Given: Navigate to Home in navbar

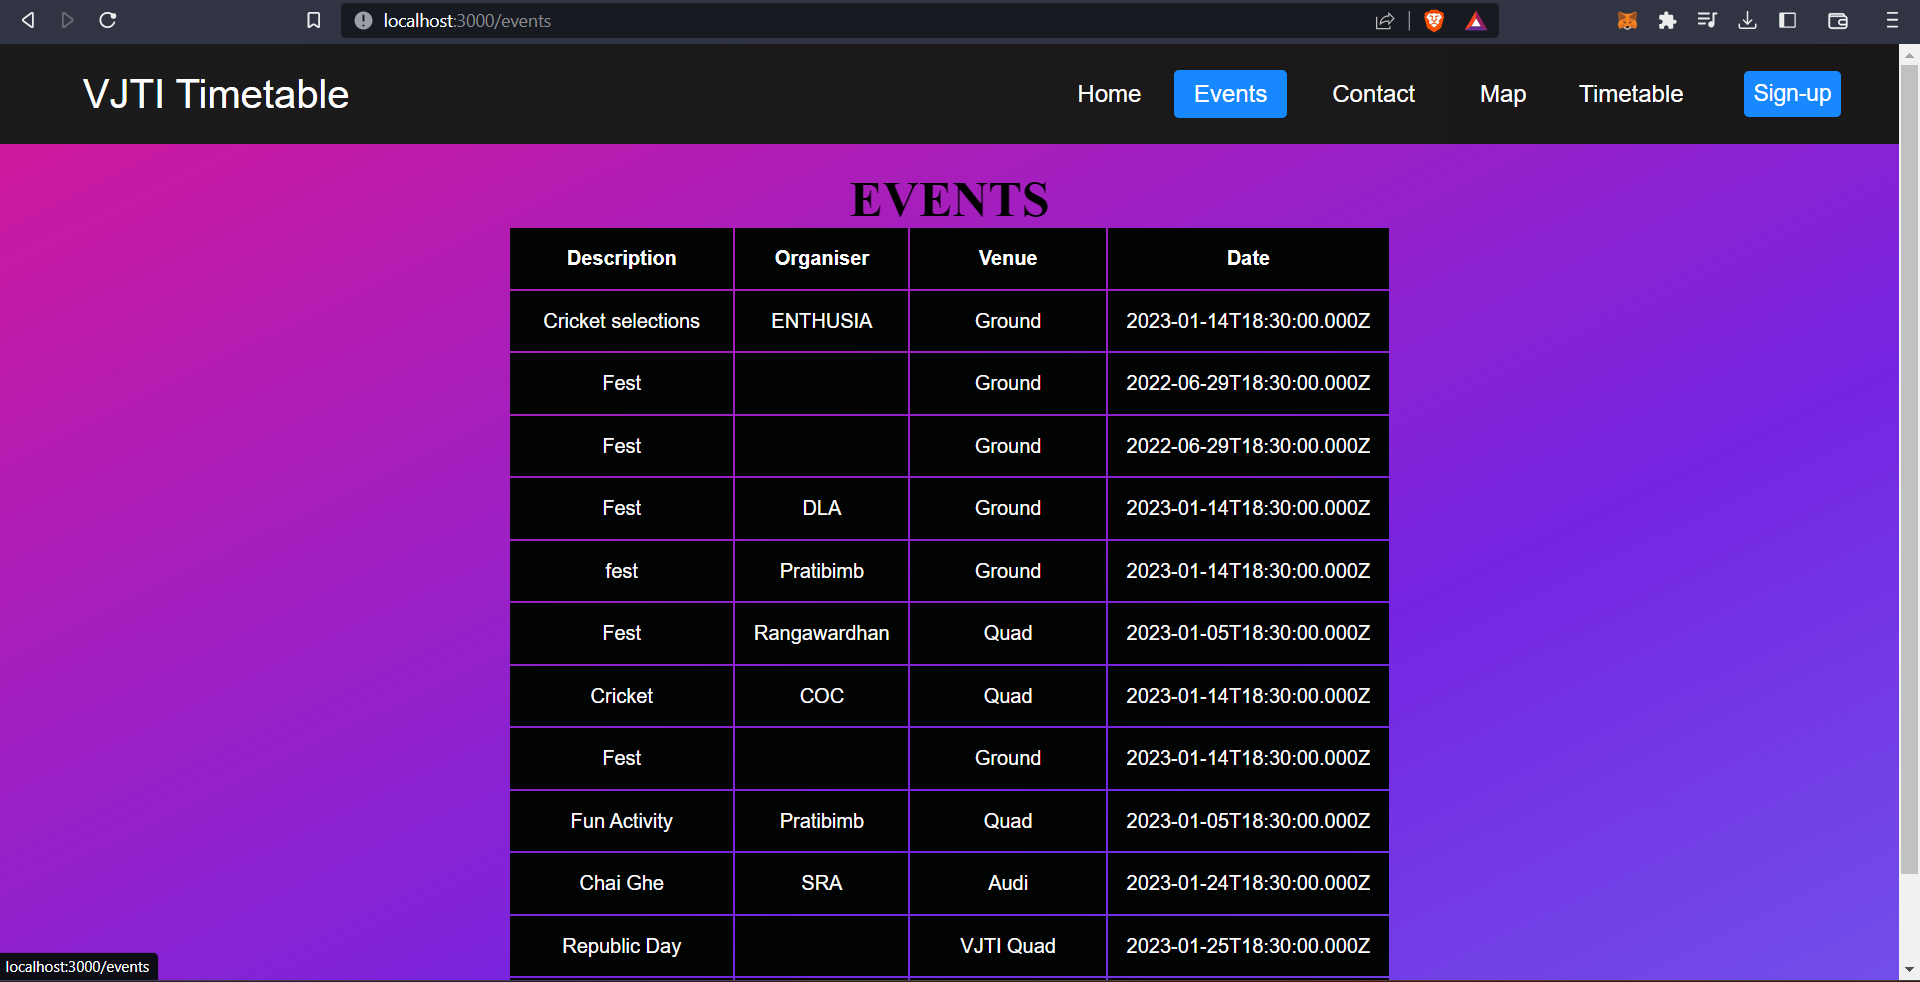Looking at the screenshot, I should [x=1109, y=94].
